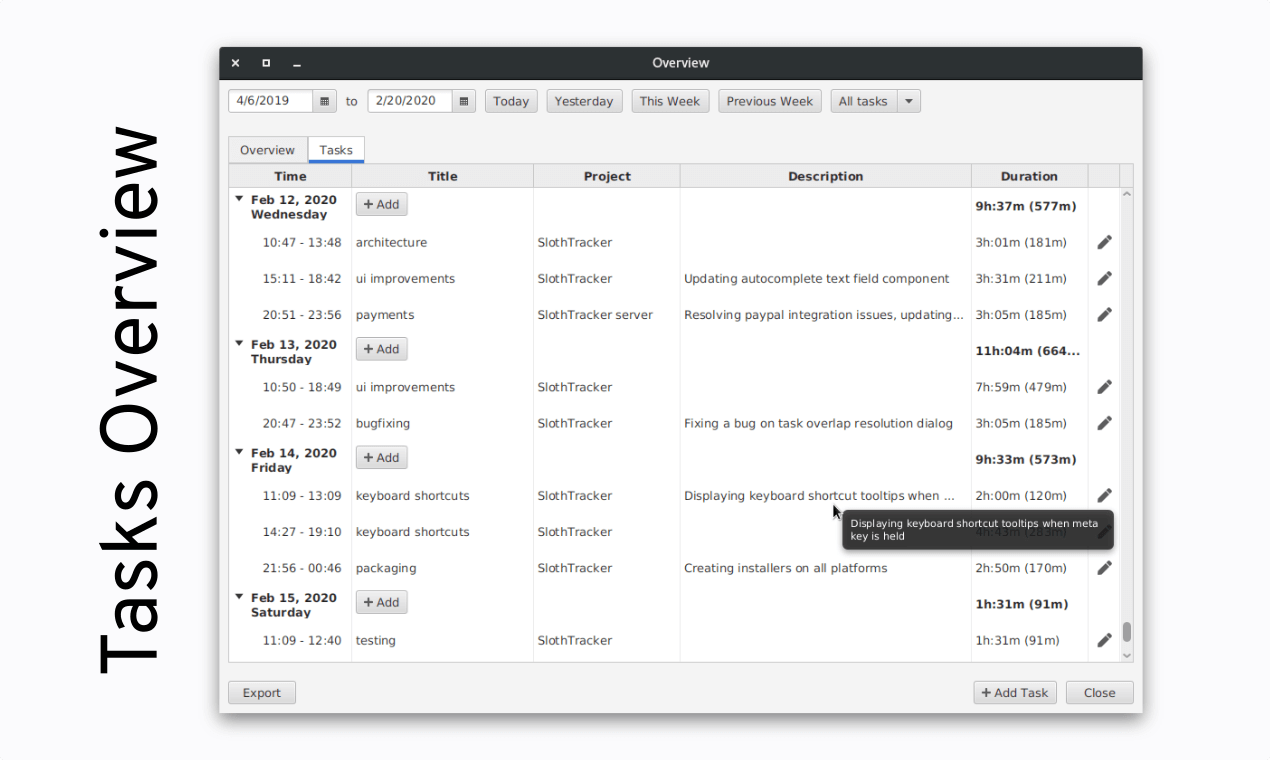1270x760 pixels.
Task: Click the start date field 4/6/2019
Action: pos(271,101)
